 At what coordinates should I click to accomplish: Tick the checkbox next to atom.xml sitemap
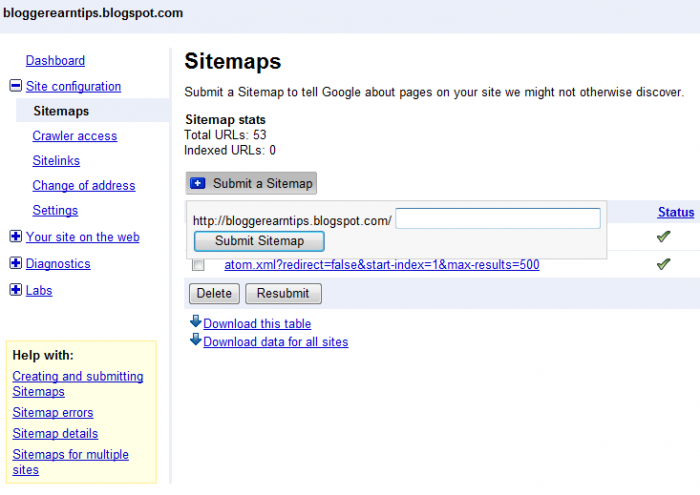coord(198,265)
